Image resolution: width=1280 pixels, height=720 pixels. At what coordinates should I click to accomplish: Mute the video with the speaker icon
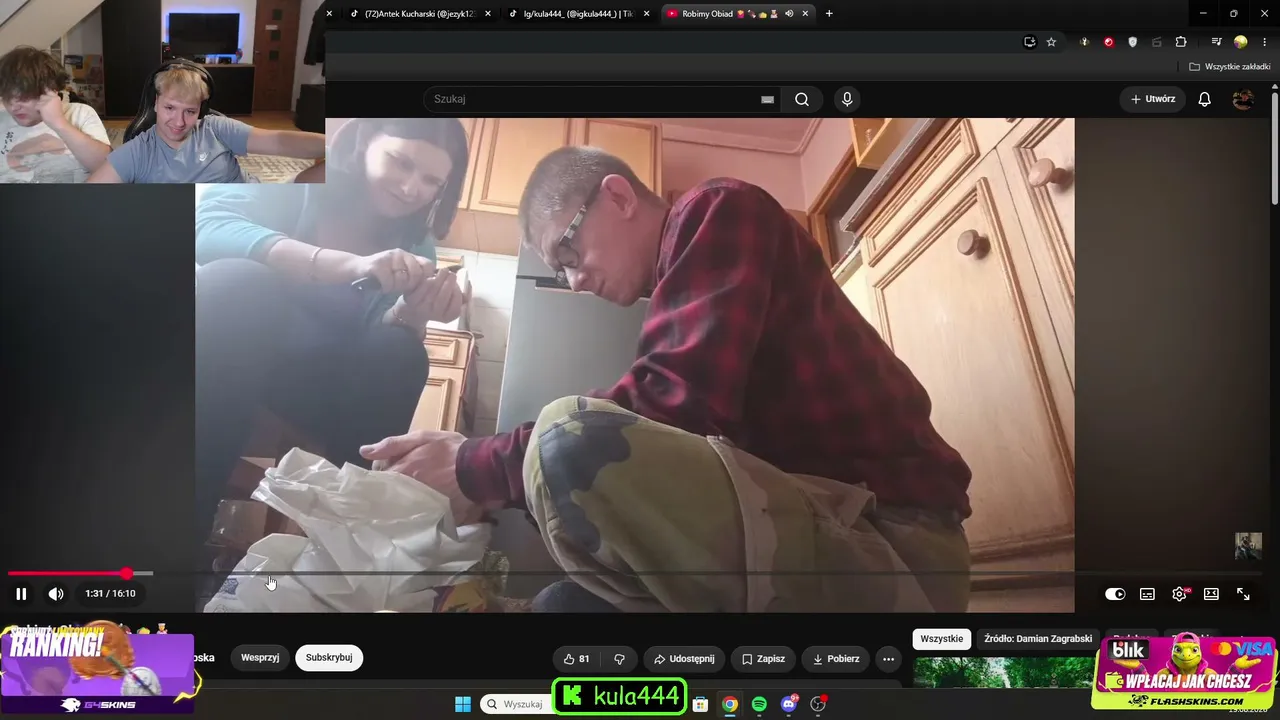[x=56, y=594]
